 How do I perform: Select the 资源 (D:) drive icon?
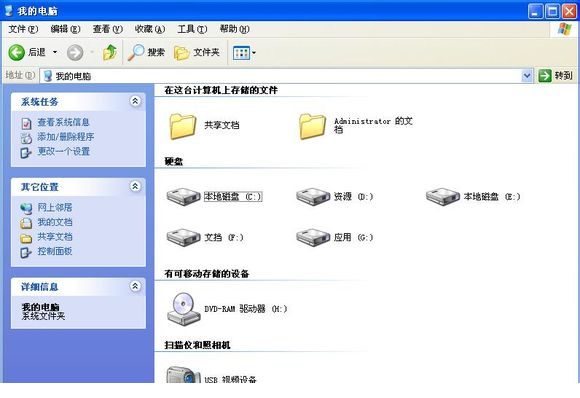(x=313, y=196)
